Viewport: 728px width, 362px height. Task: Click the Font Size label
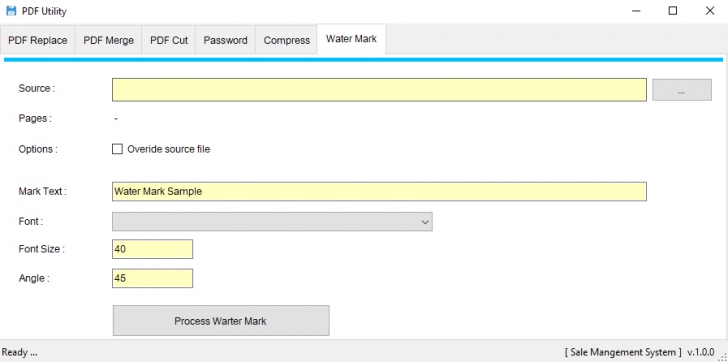(x=41, y=249)
